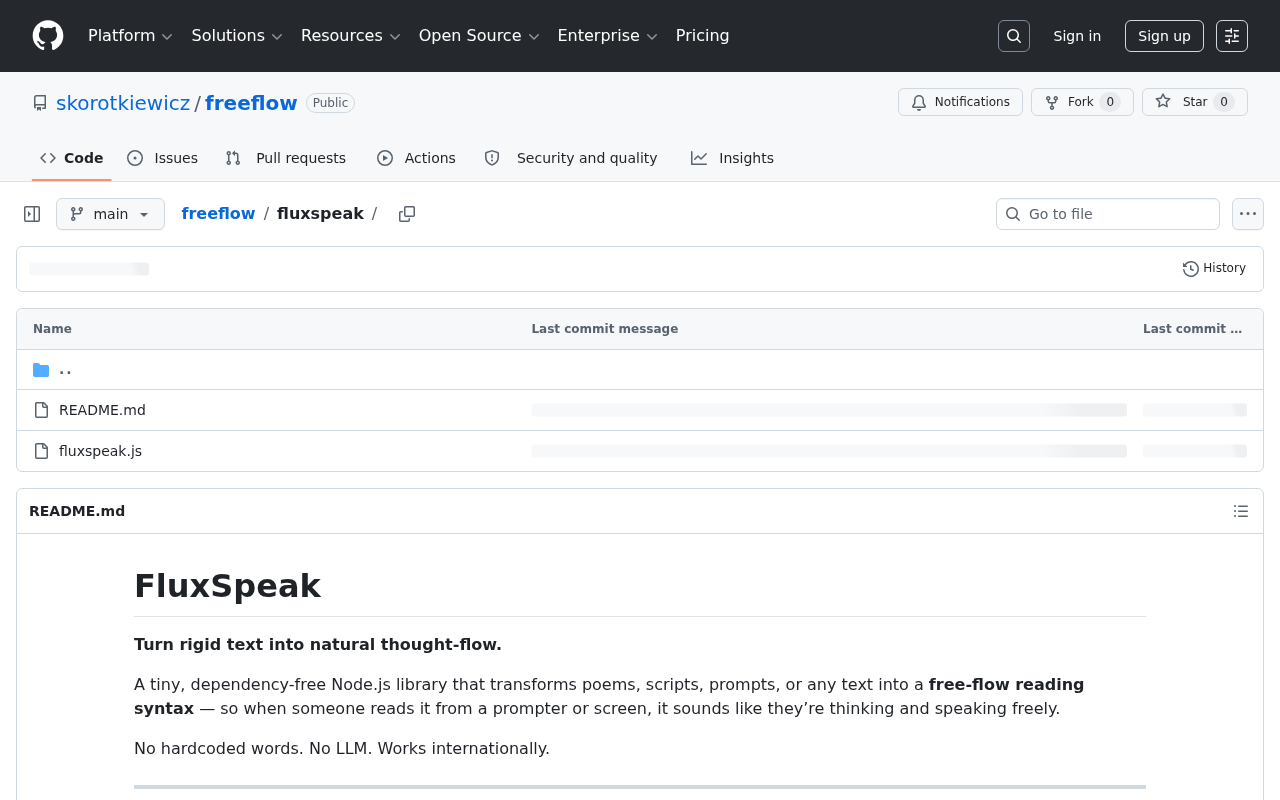This screenshot has height=800, width=1280.
Task: Click the Notifications button
Action: click(960, 102)
